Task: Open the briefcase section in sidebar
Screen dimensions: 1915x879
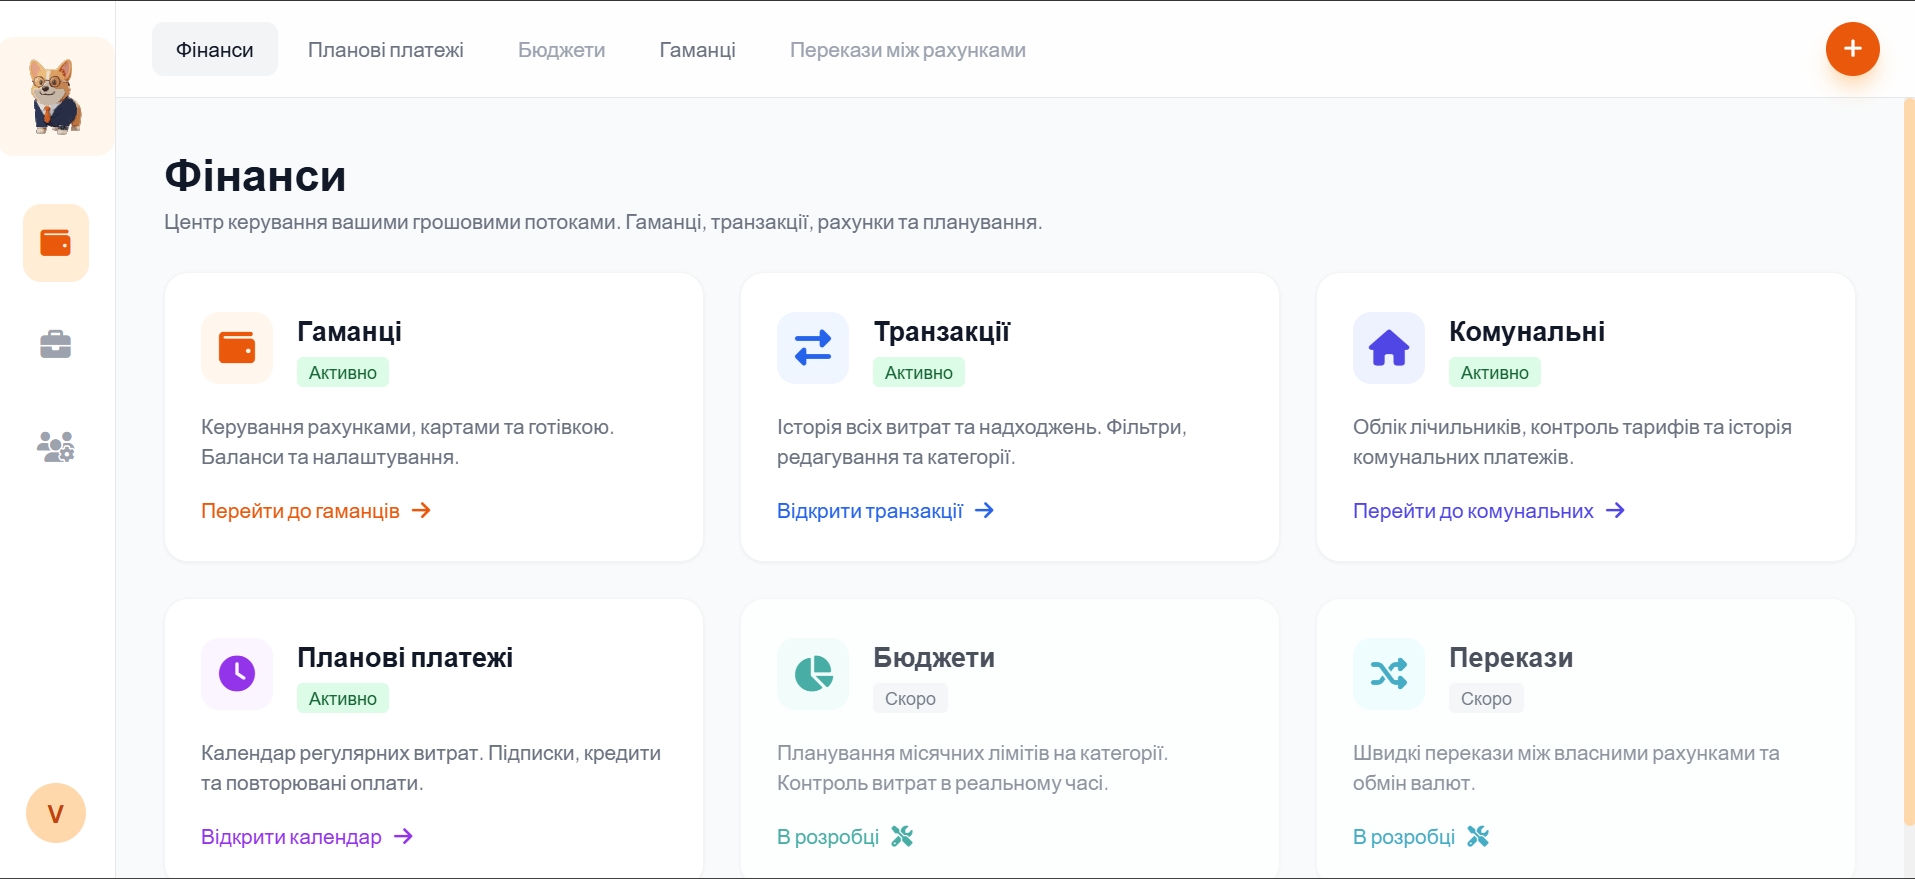Action: (x=56, y=345)
